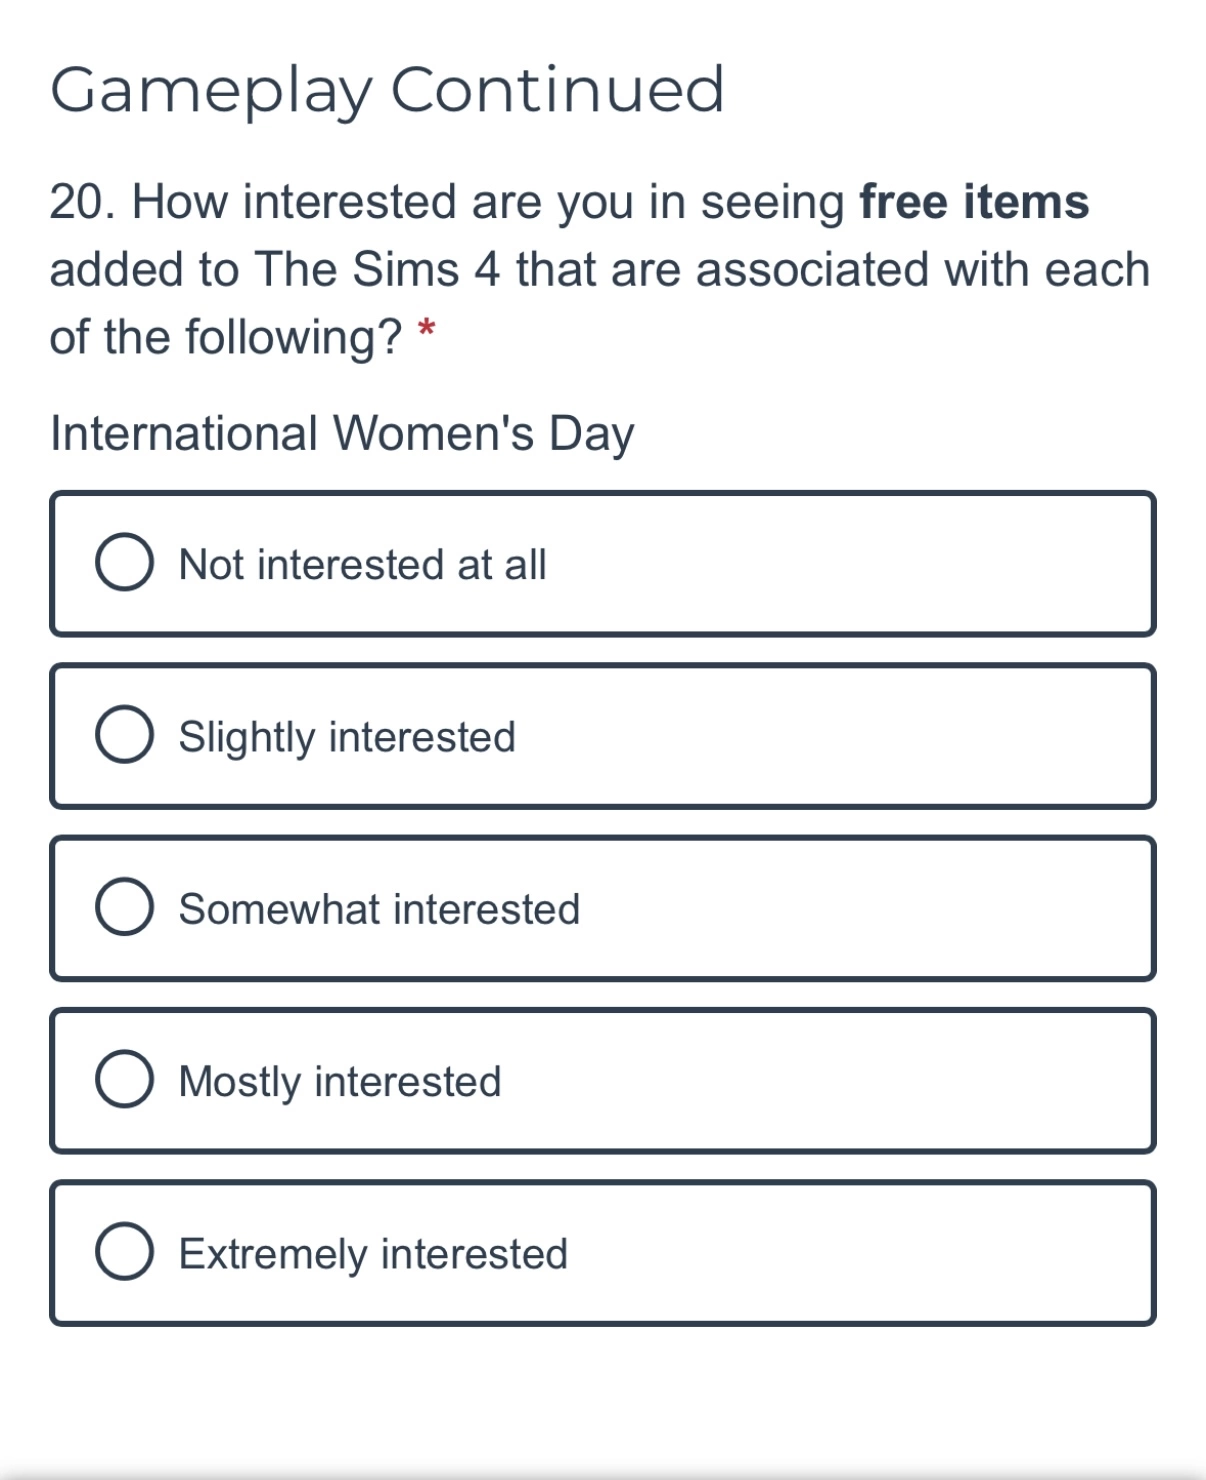Click 'of the following?' question text

tap(226, 338)
